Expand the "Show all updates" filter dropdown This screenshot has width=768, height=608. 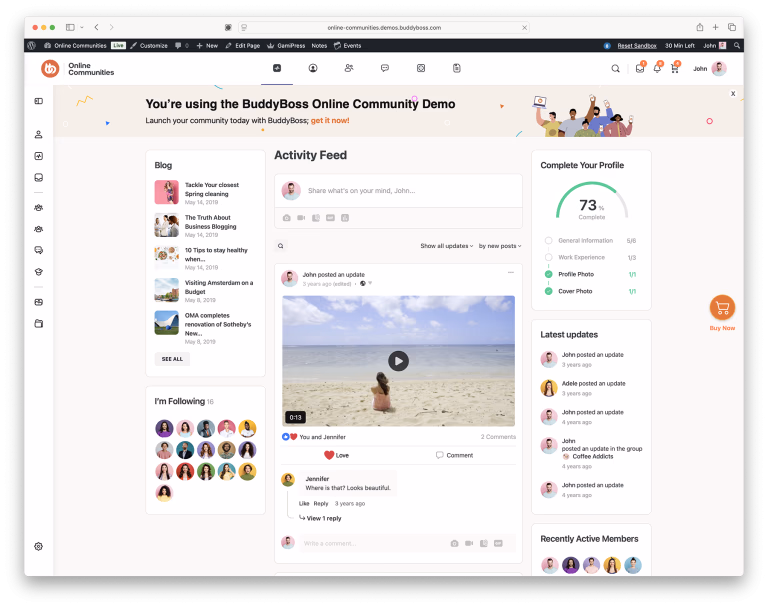(446, 246)
